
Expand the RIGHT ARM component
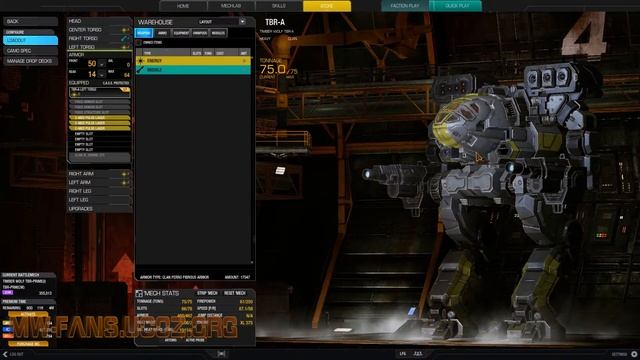(99, 174)
